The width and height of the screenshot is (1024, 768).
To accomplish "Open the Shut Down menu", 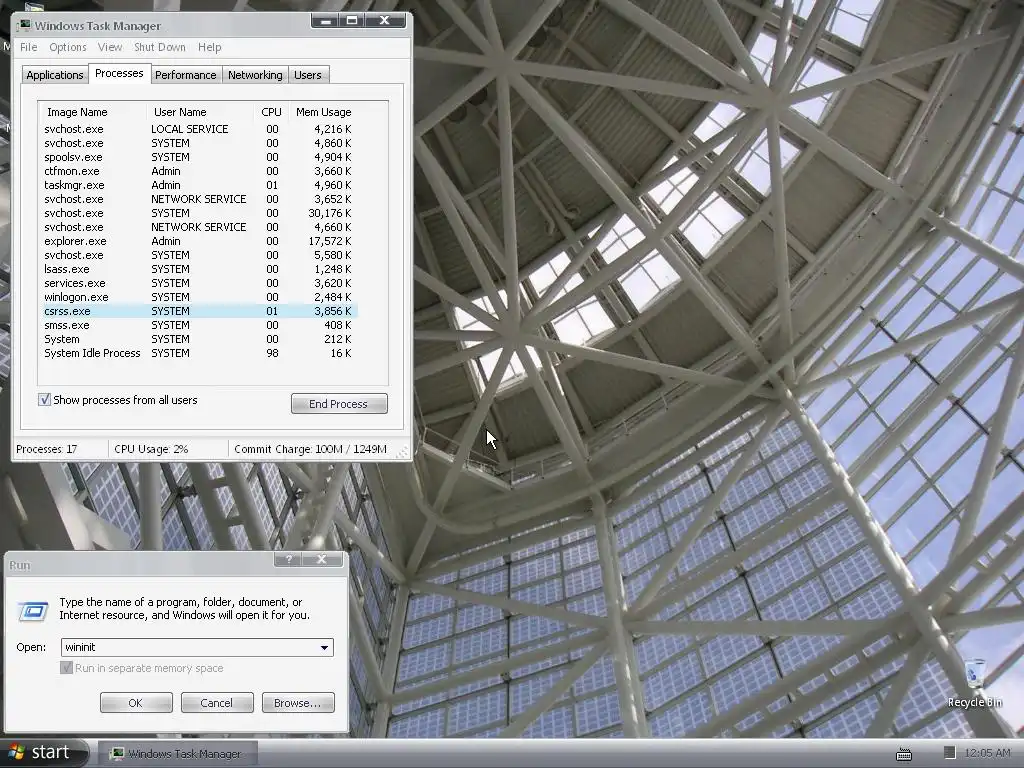I will coord(160,47).
